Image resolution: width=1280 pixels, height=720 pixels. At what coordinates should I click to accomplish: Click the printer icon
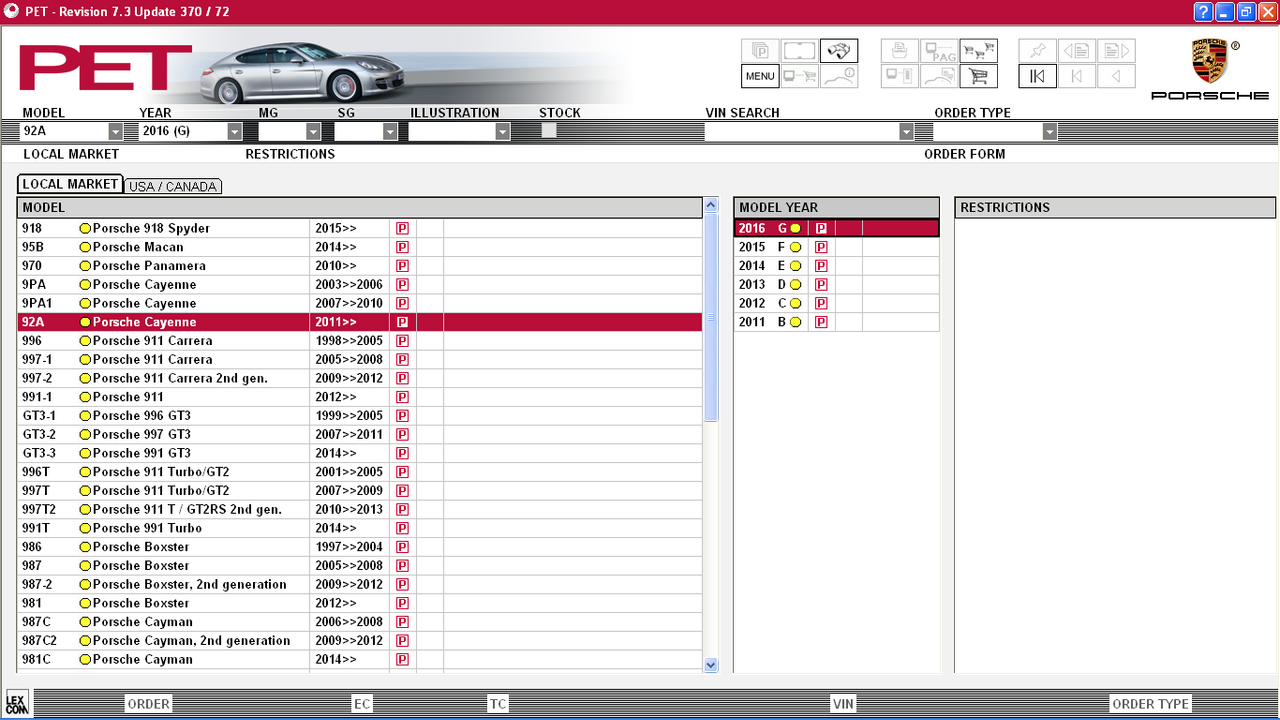[x=900, y=51]
